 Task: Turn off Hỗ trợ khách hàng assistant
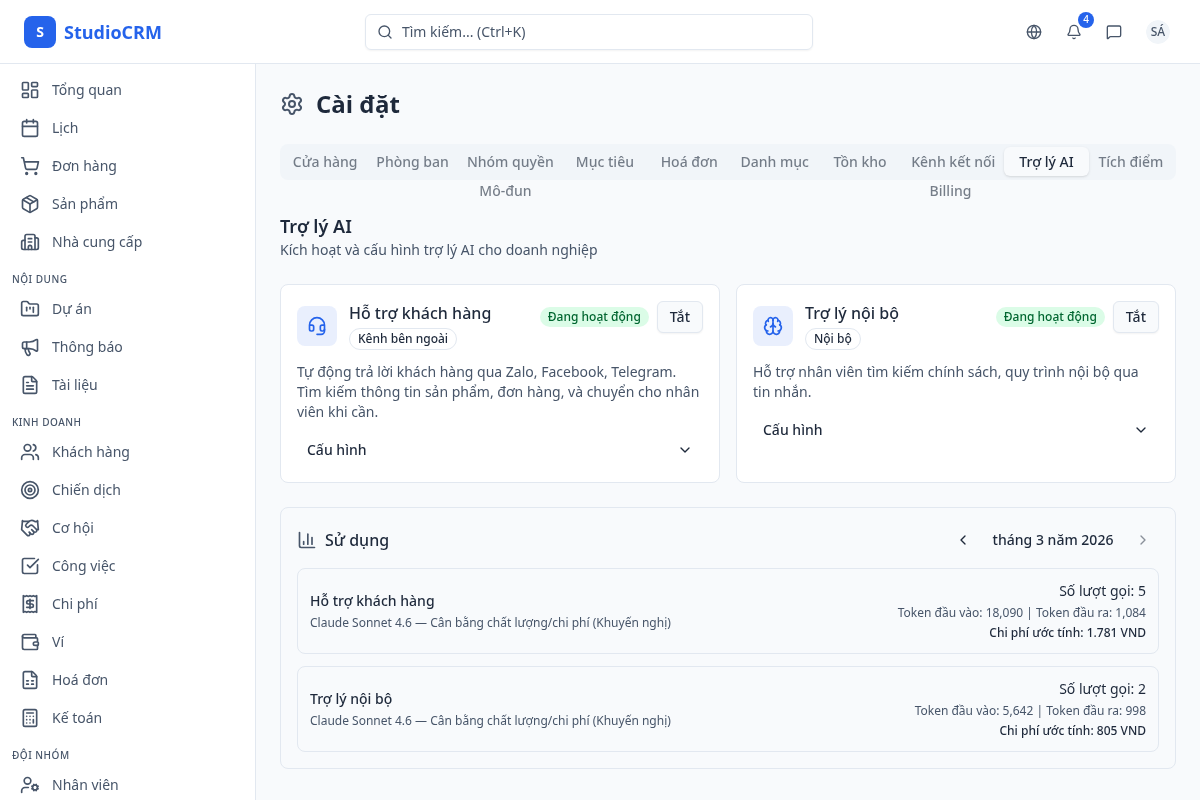tap(680, 317)
